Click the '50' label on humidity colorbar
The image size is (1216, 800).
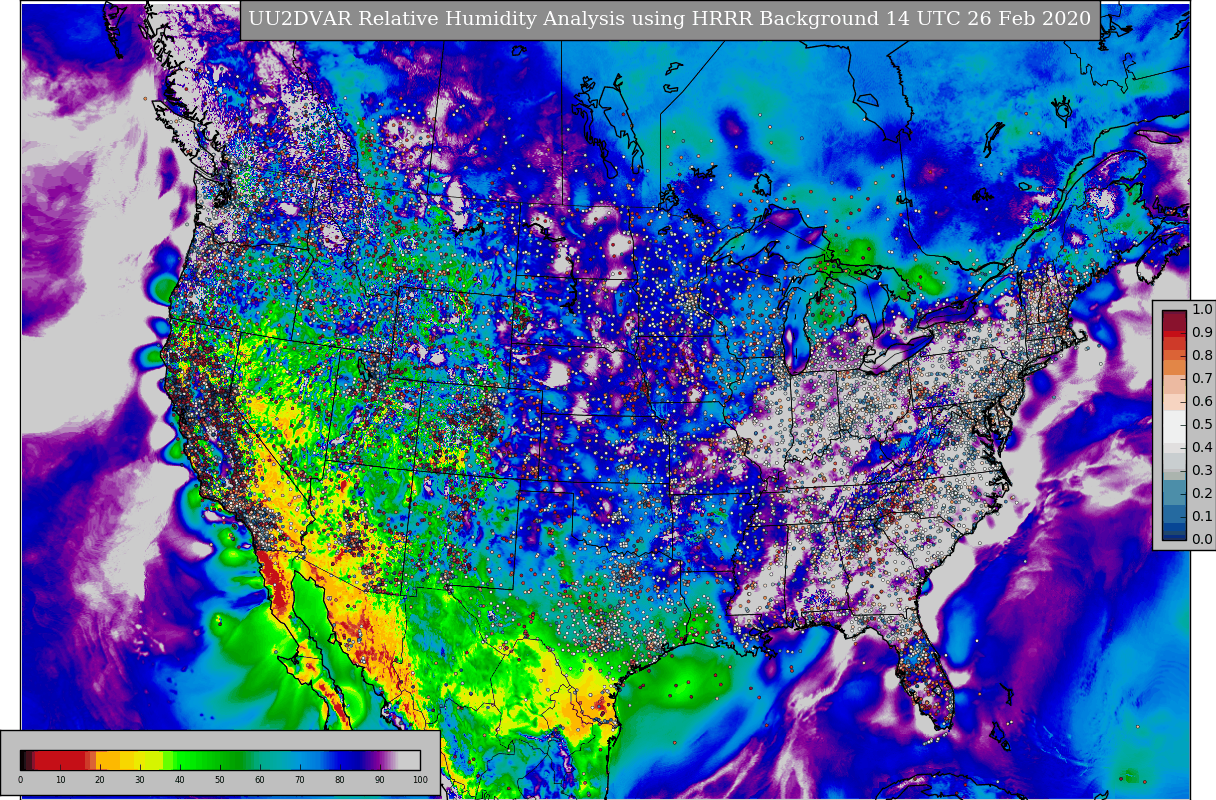[x=220, y=780]
